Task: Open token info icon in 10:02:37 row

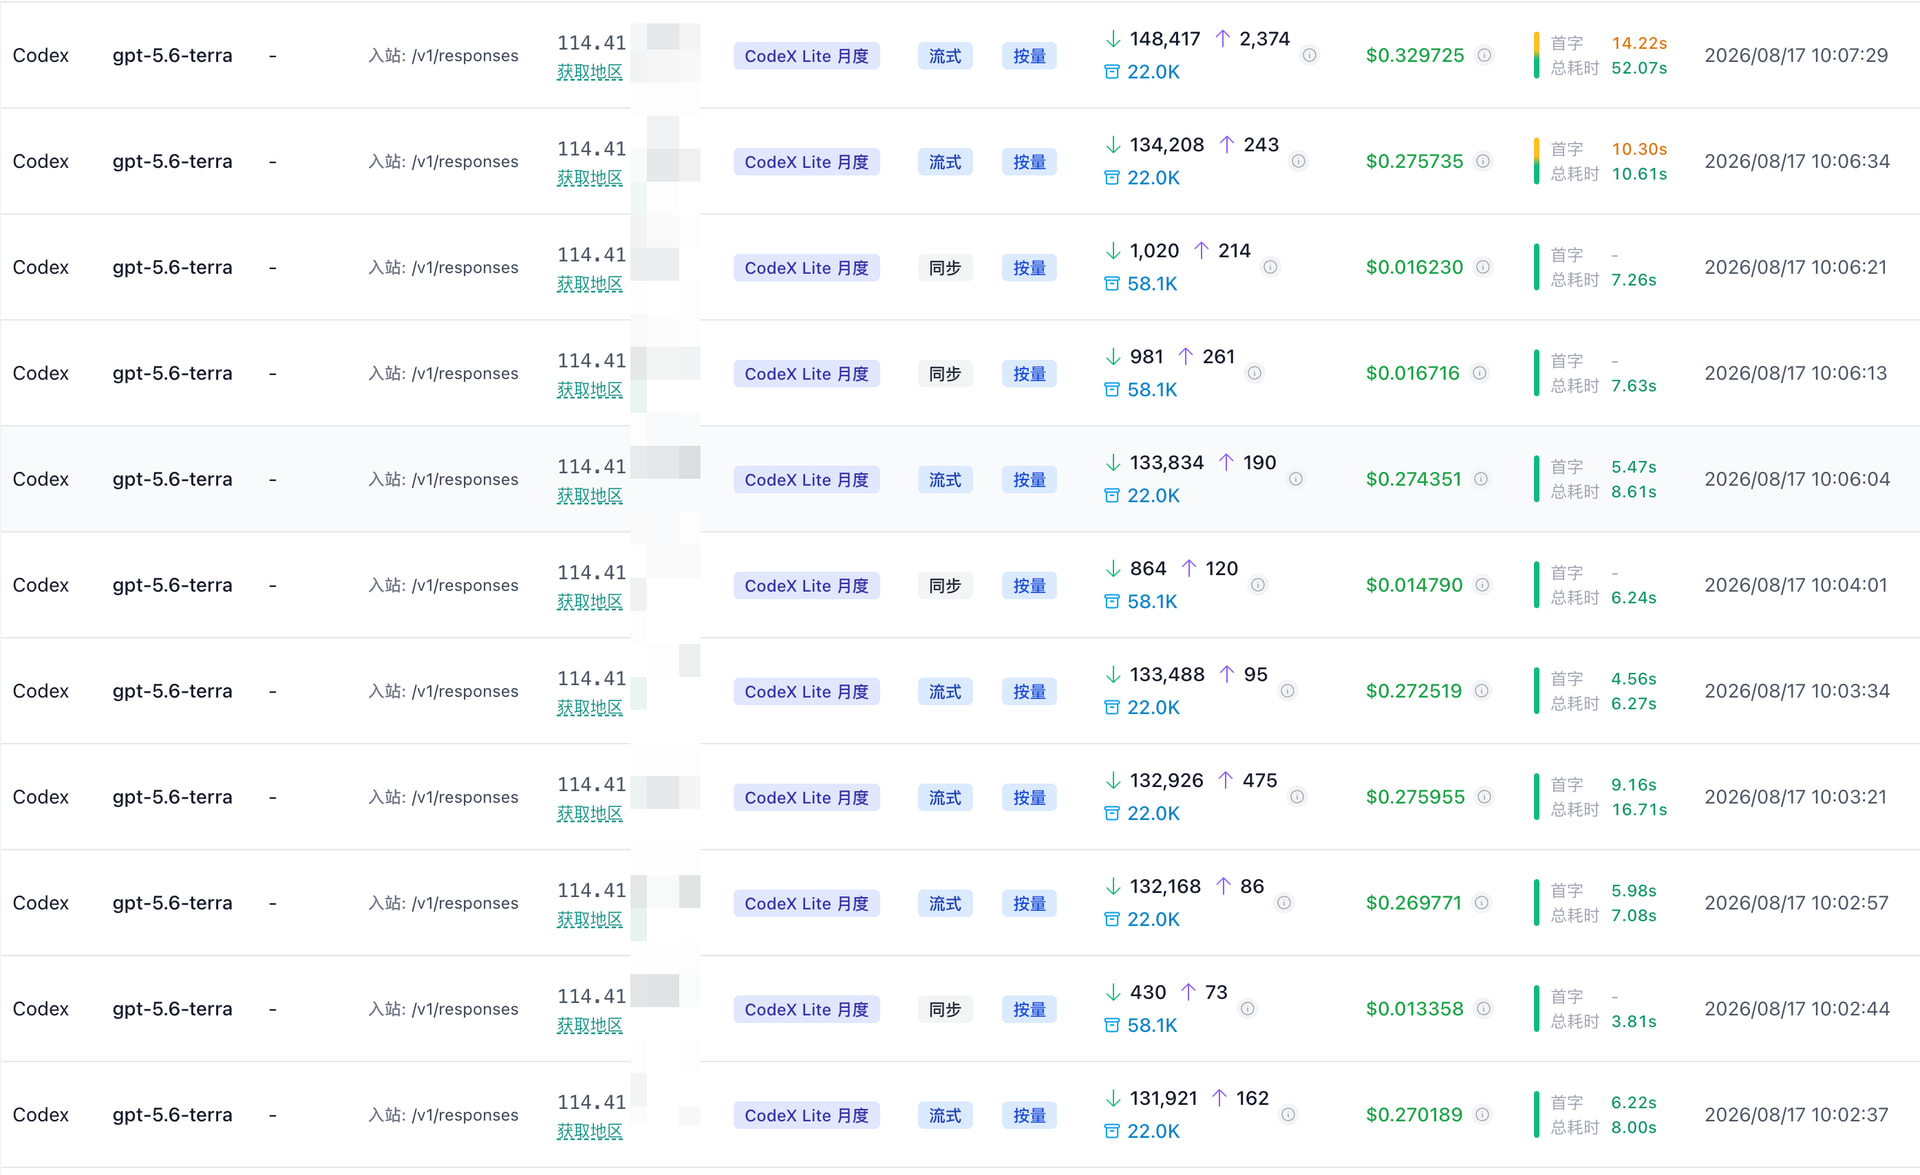Action: click(1289, 1115)
